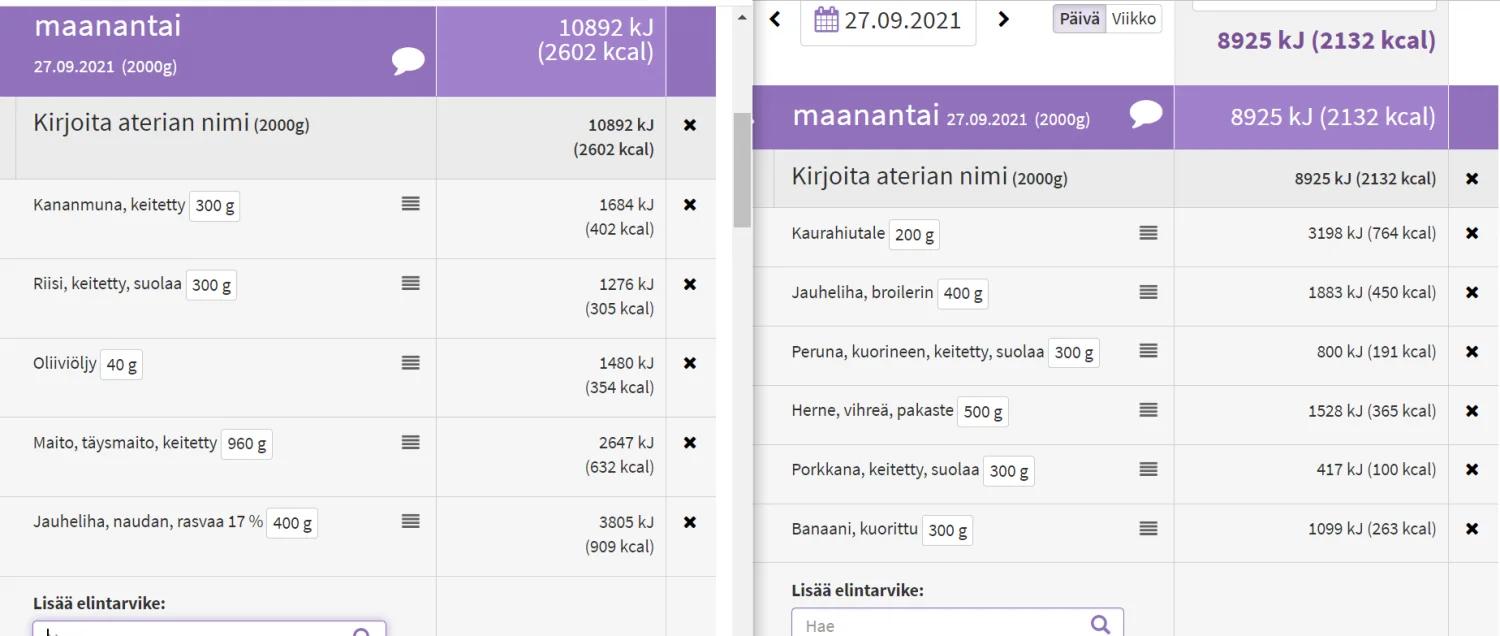
Task: Open the options icon for Kaurahiutale
Action: [1146, 233]
